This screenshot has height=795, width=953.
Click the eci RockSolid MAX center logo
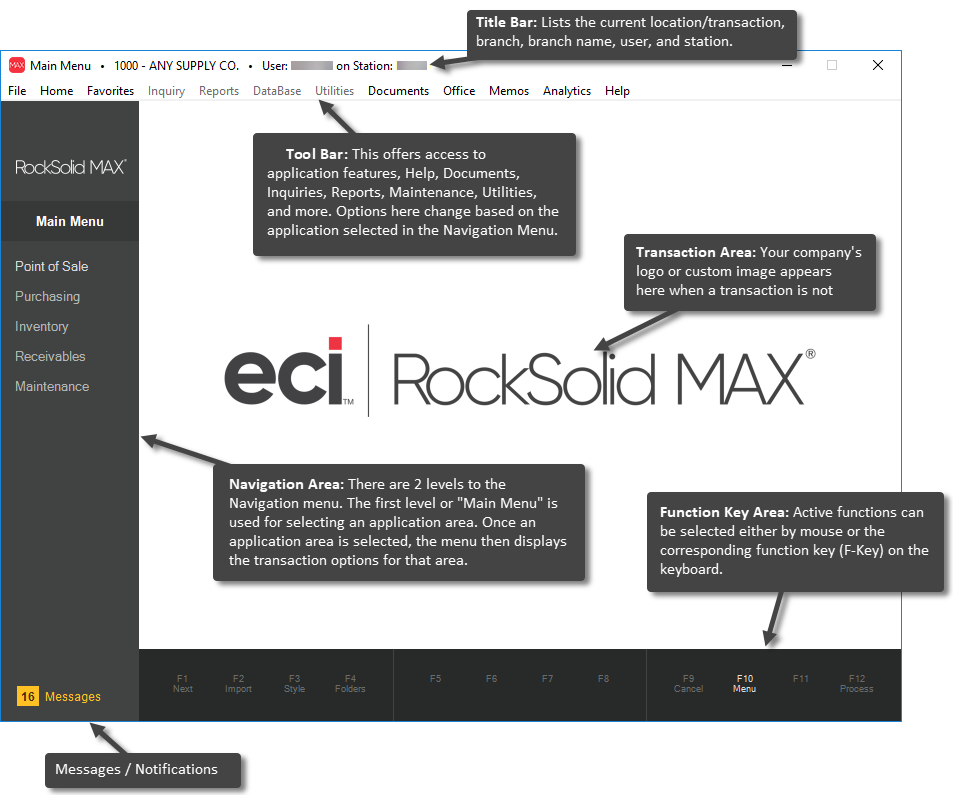520,371
